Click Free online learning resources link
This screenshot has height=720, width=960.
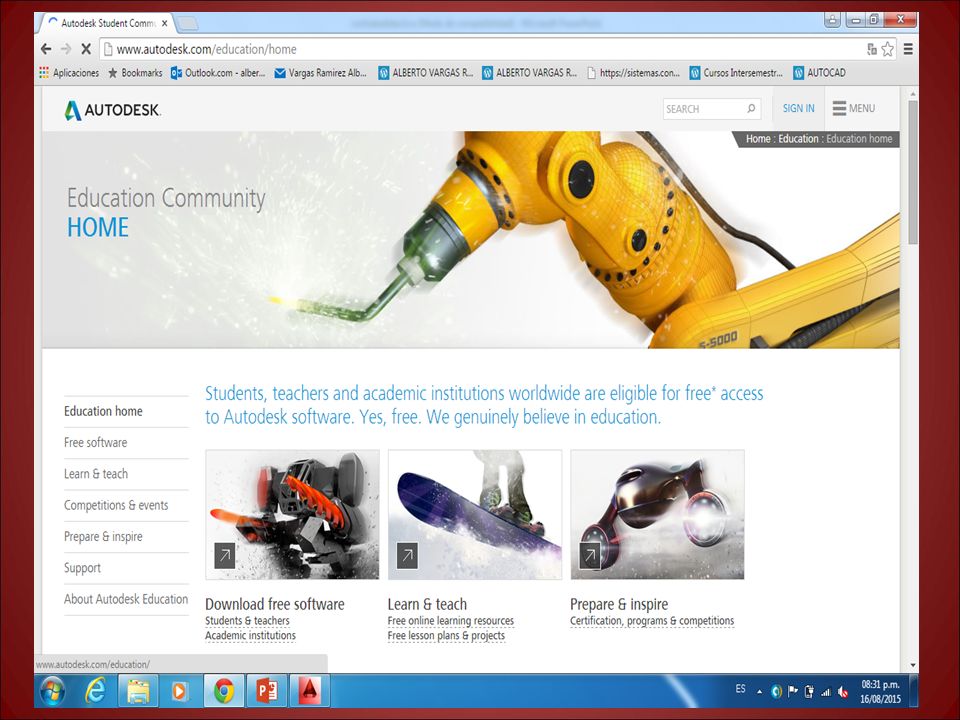point(451,621)
